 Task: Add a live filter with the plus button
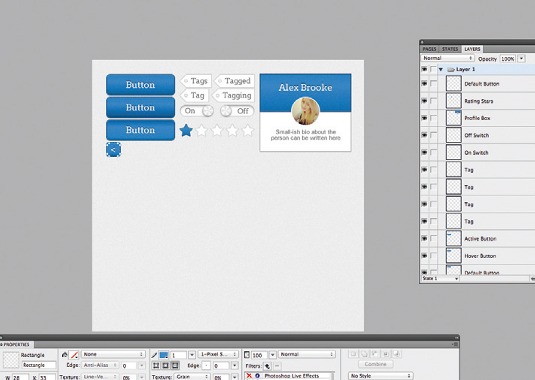tap(268, 366)
